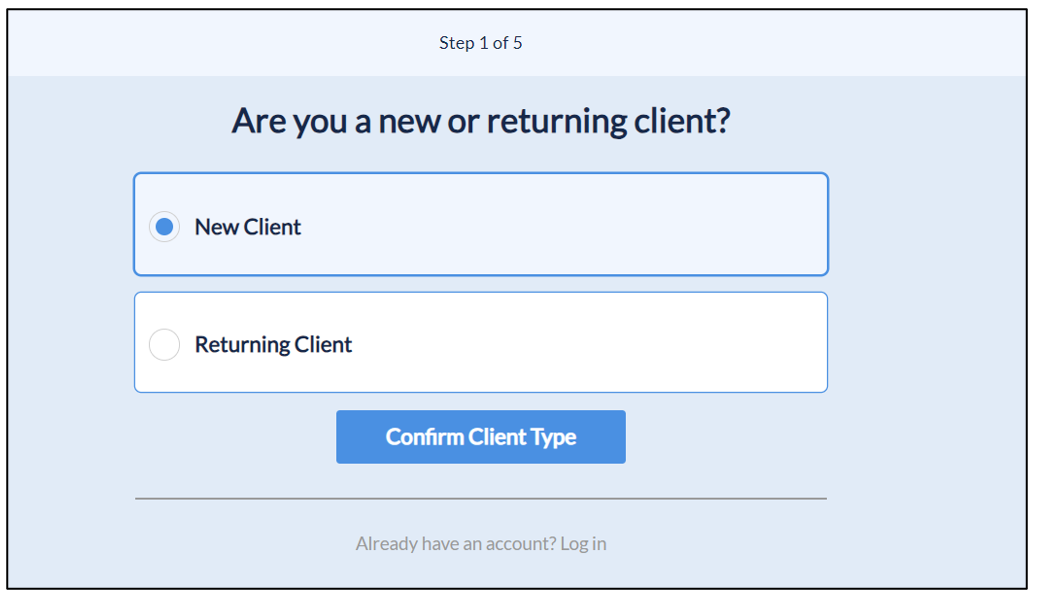The height and width of the screenshot is (597, 1039).
Task: Select the New Client radio button
Action: [x=165, y=227]
